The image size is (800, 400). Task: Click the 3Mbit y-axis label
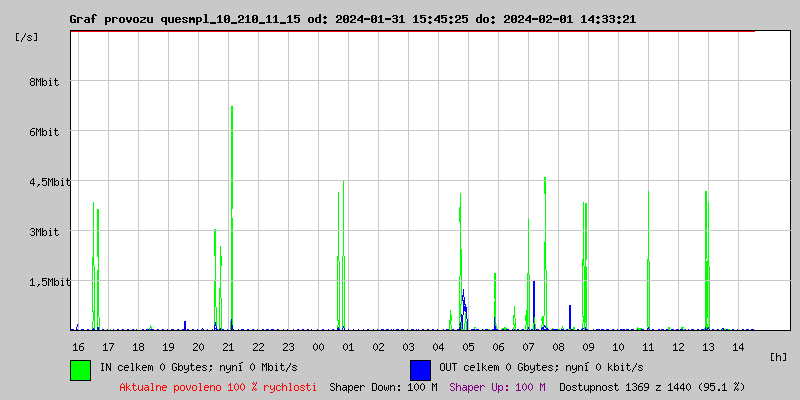[x=44, y=232]
